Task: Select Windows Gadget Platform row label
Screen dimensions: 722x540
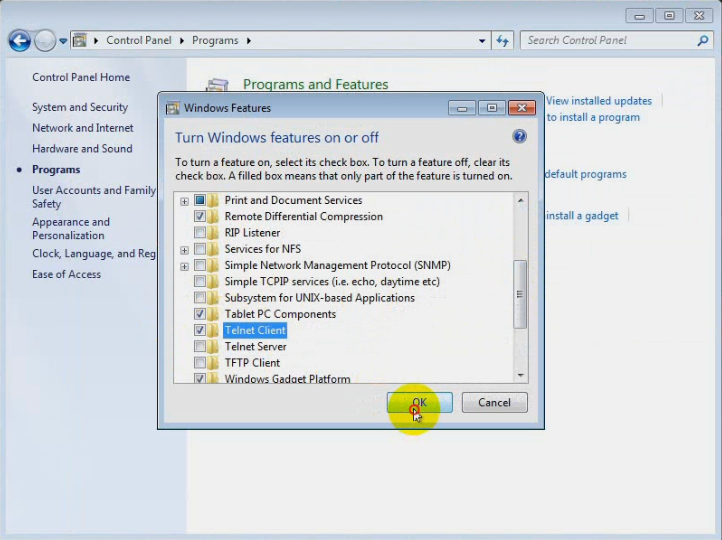Action: (287, 379)
